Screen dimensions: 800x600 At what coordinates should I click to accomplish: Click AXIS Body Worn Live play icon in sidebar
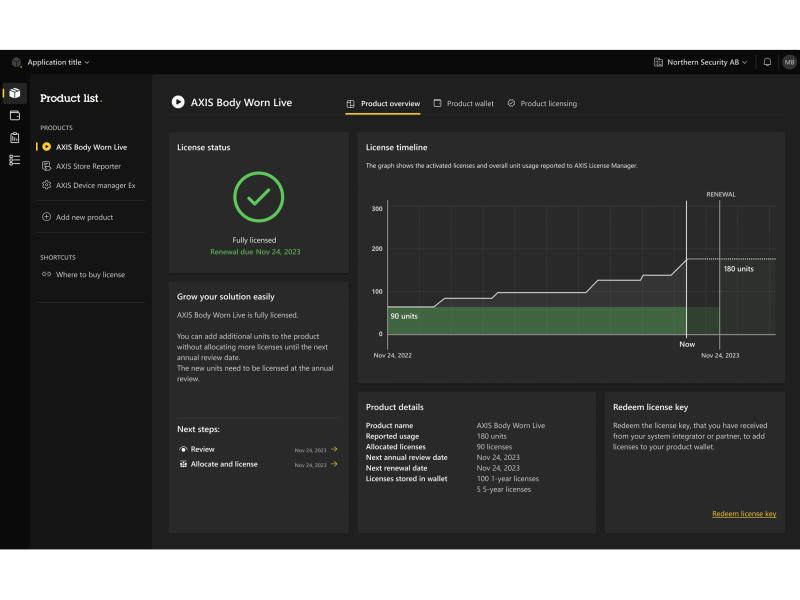46,147
